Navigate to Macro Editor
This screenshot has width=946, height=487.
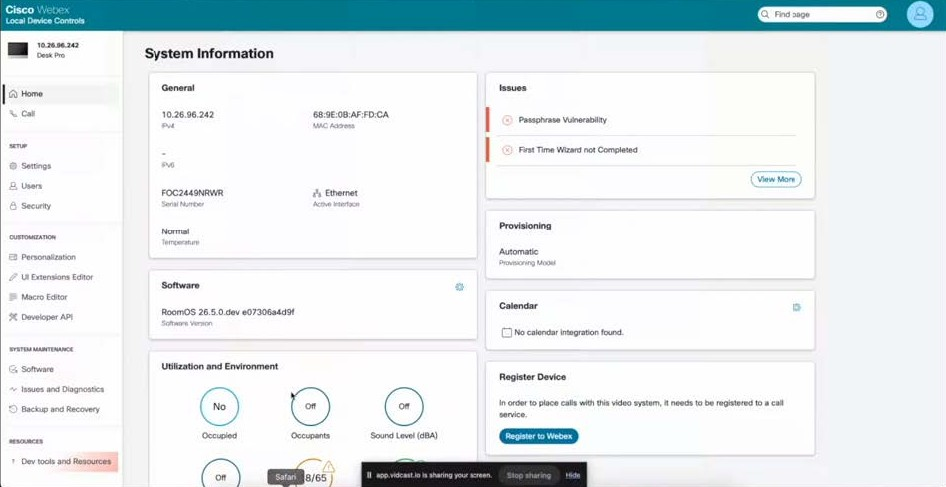point(44,297)
